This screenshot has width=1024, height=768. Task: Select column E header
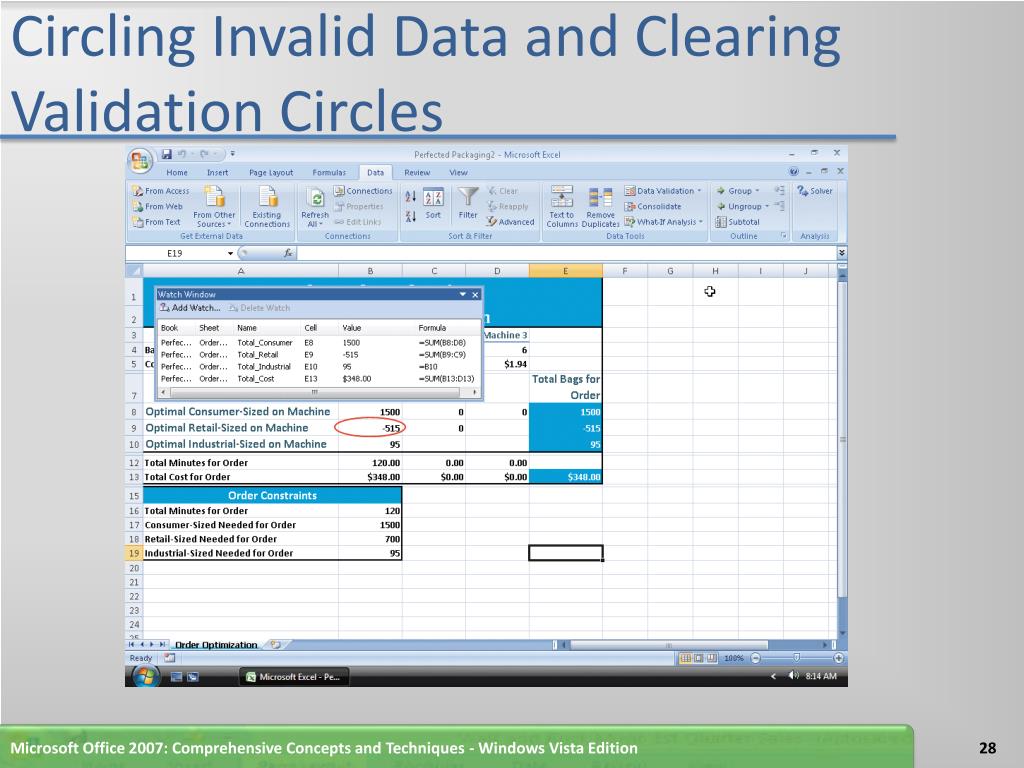565,270
